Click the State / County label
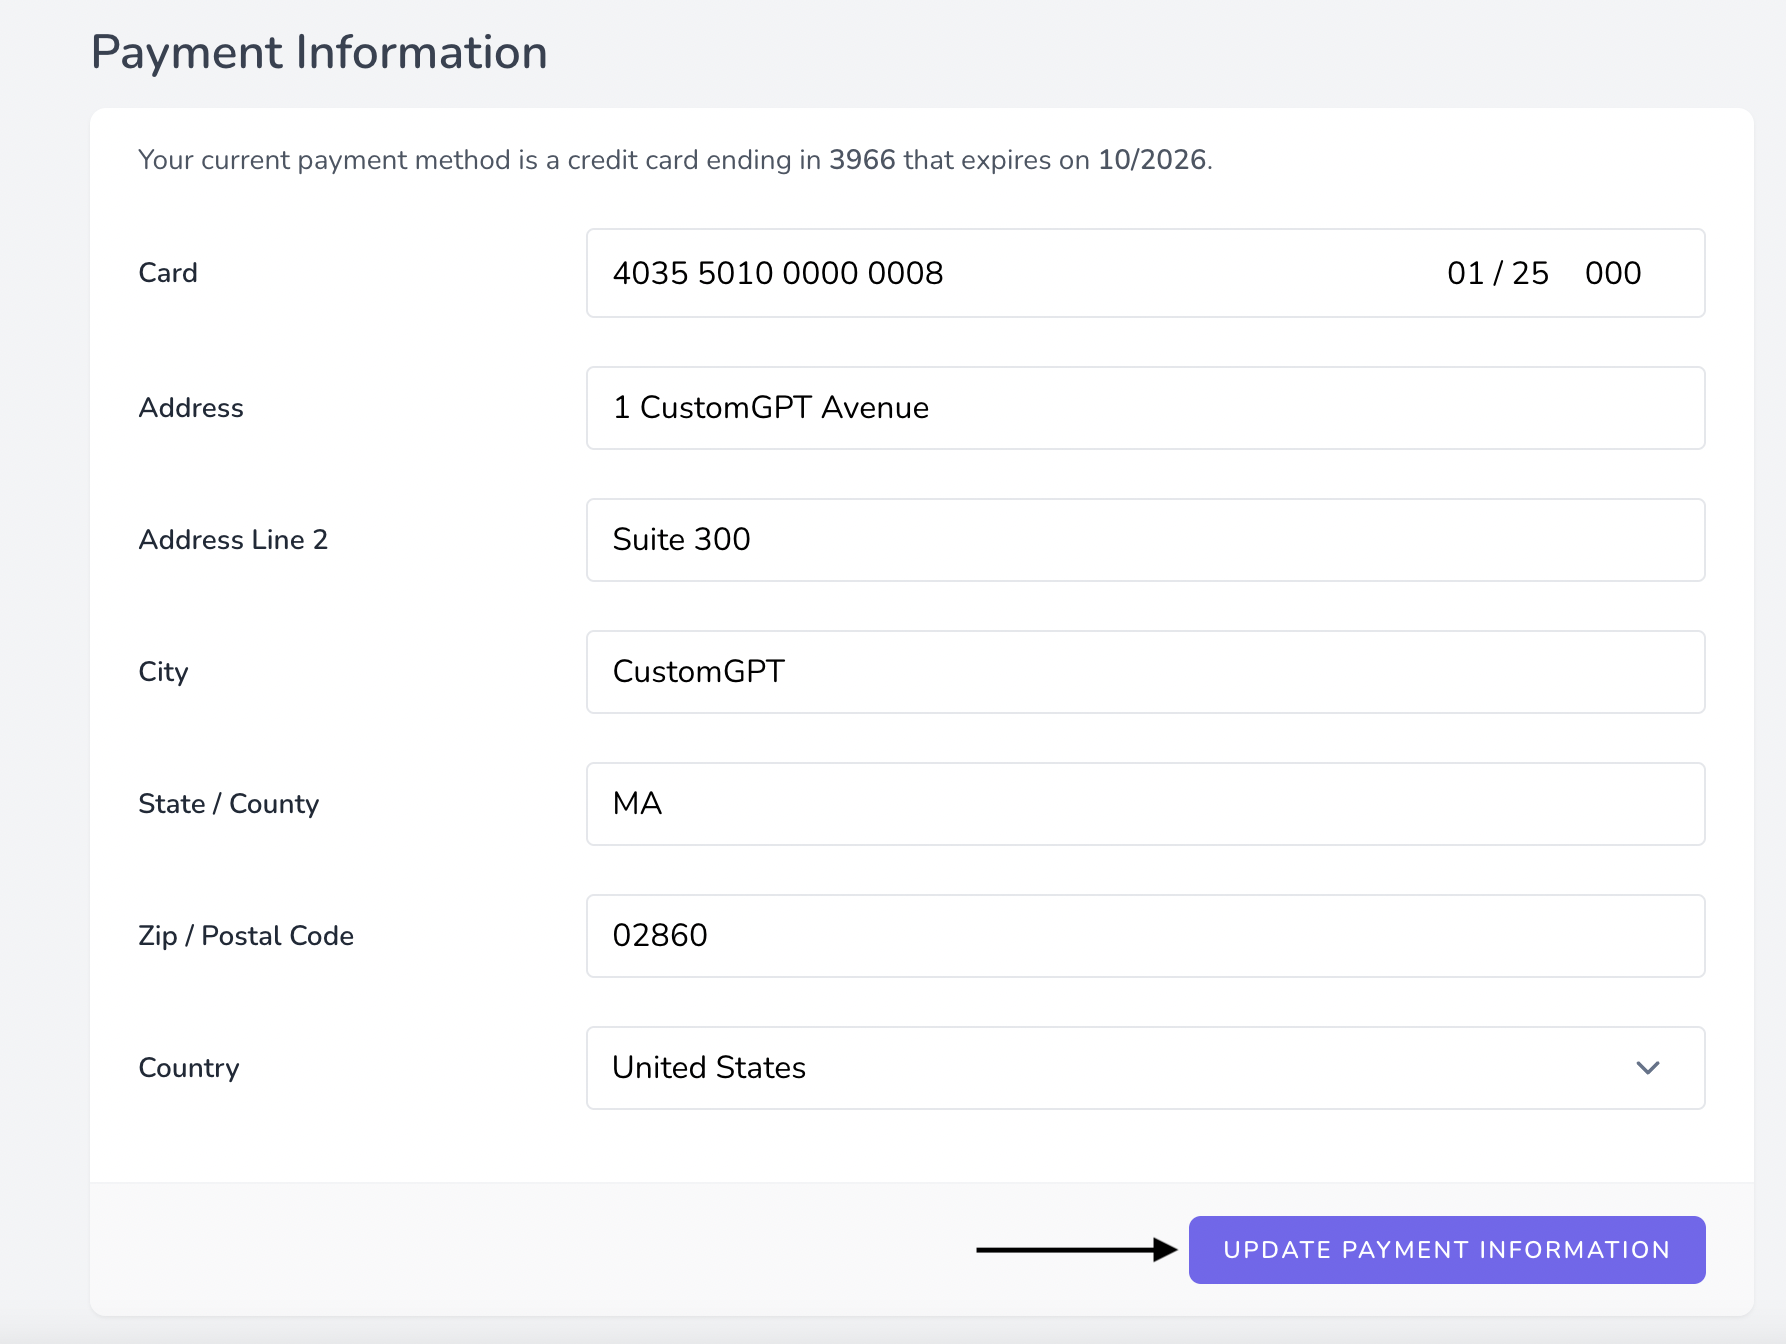 tap(228, 804)
